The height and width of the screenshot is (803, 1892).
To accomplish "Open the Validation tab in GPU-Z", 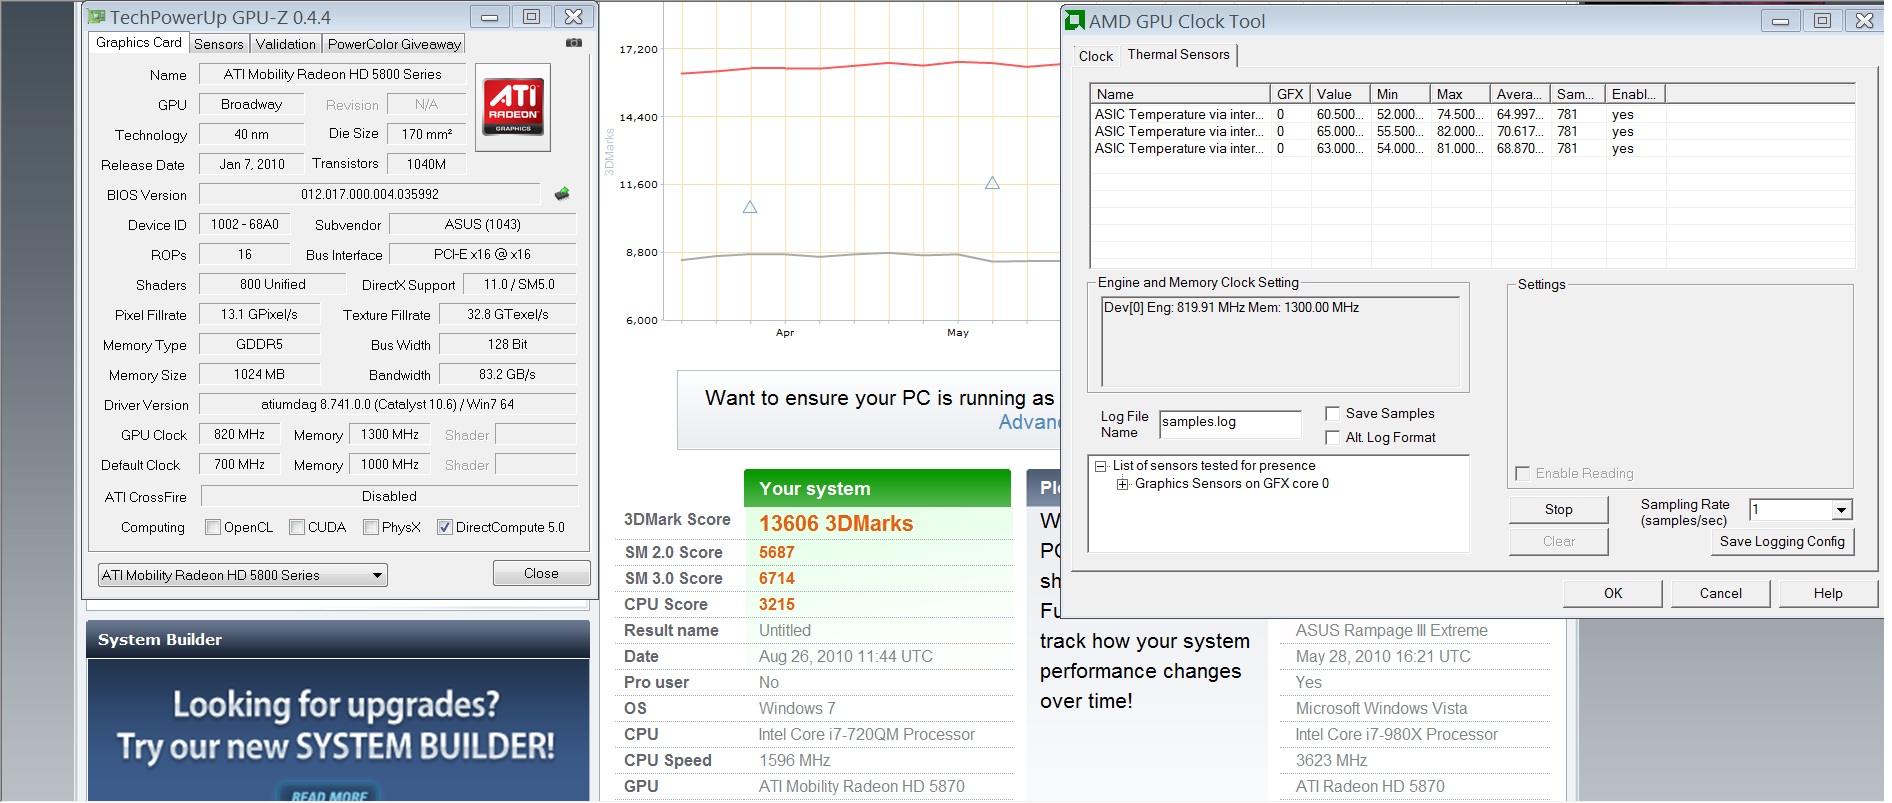I will pos(285,44).
